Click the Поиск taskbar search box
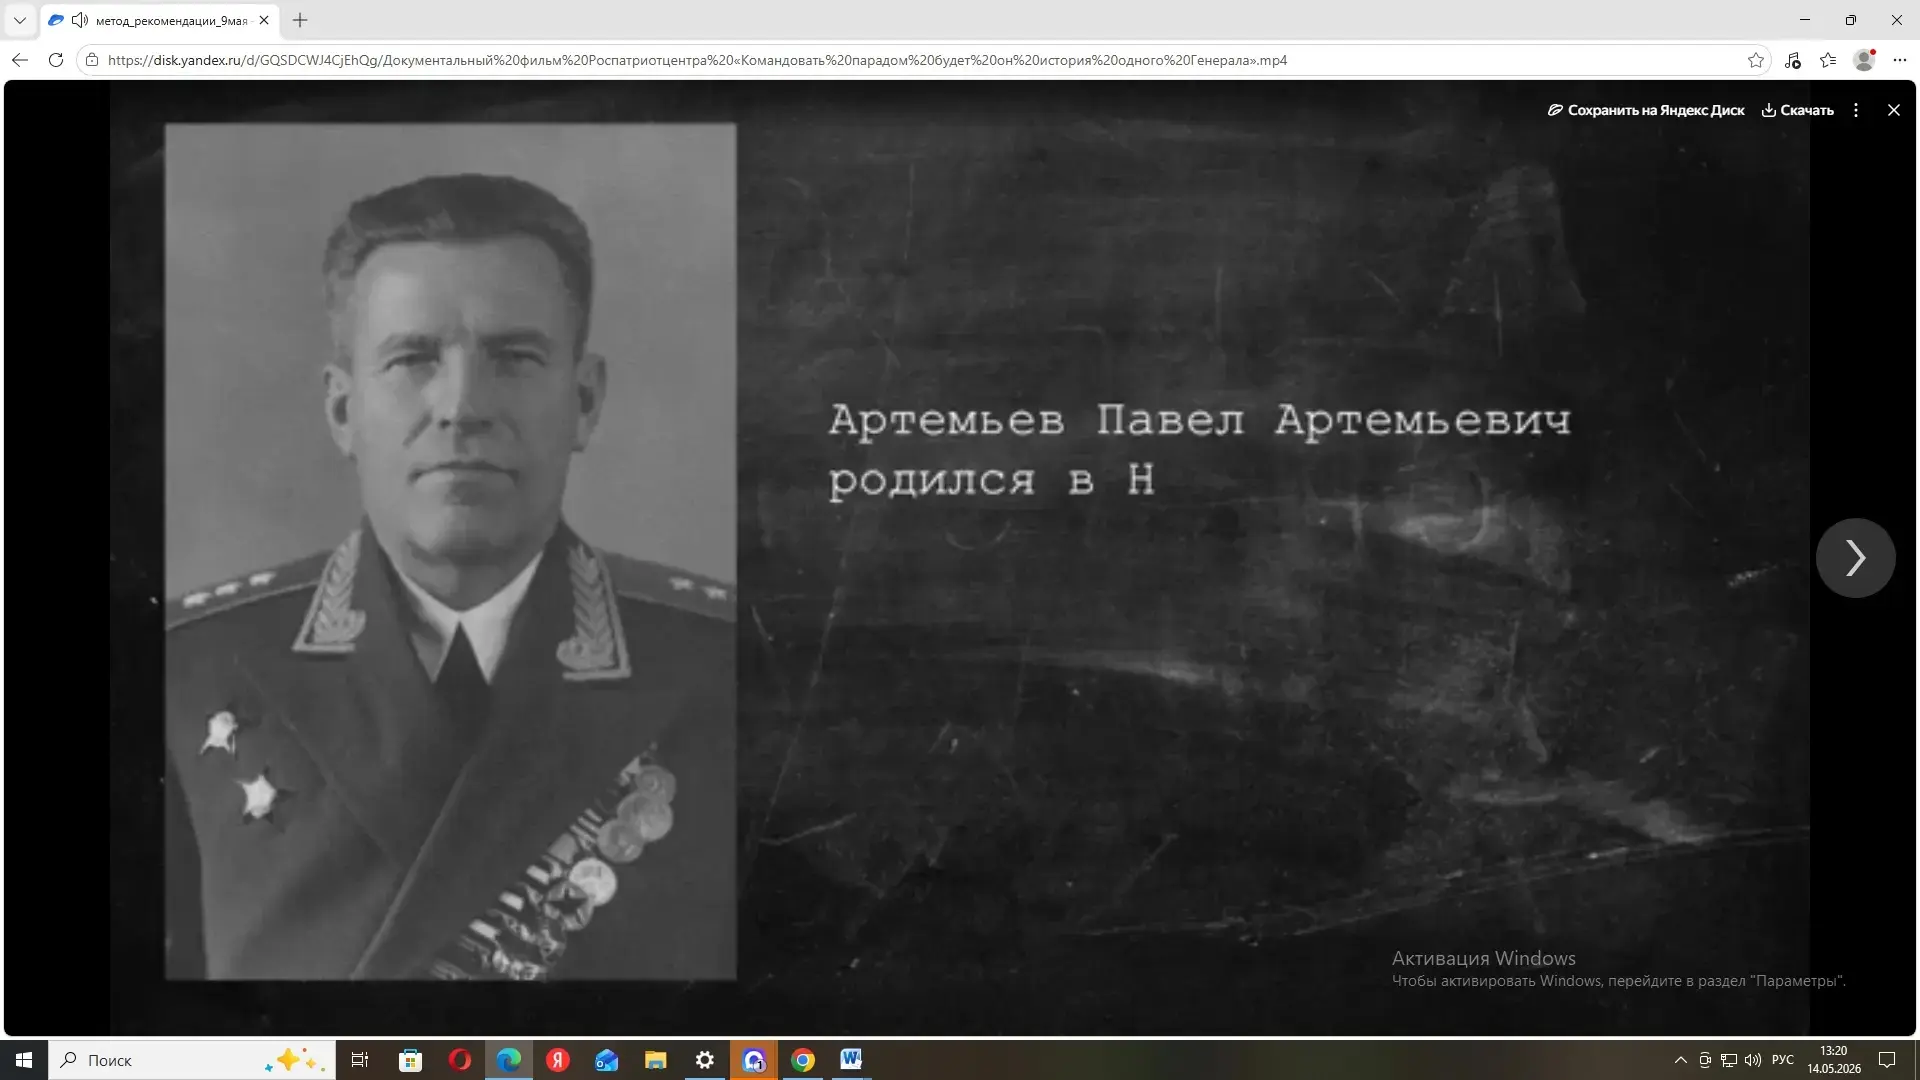The height and width of the screenshot is (1080, 1920). coord(190,1060)
